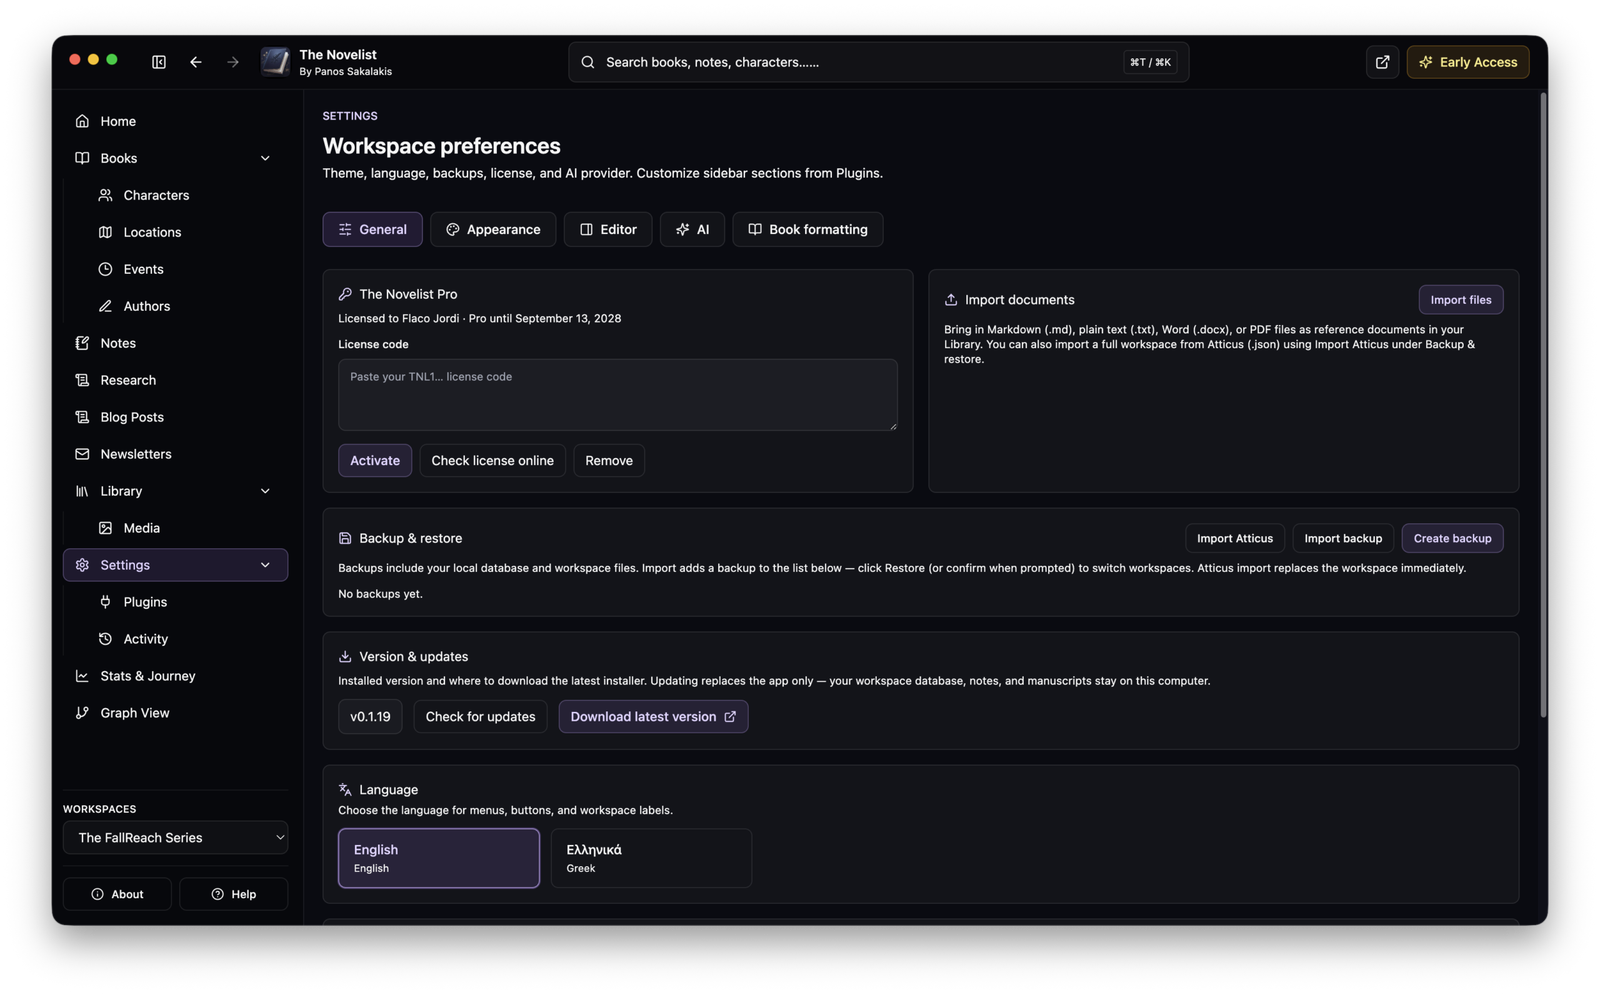
Task: Switch to the Book formatting tab
Action: pos(808,229)
